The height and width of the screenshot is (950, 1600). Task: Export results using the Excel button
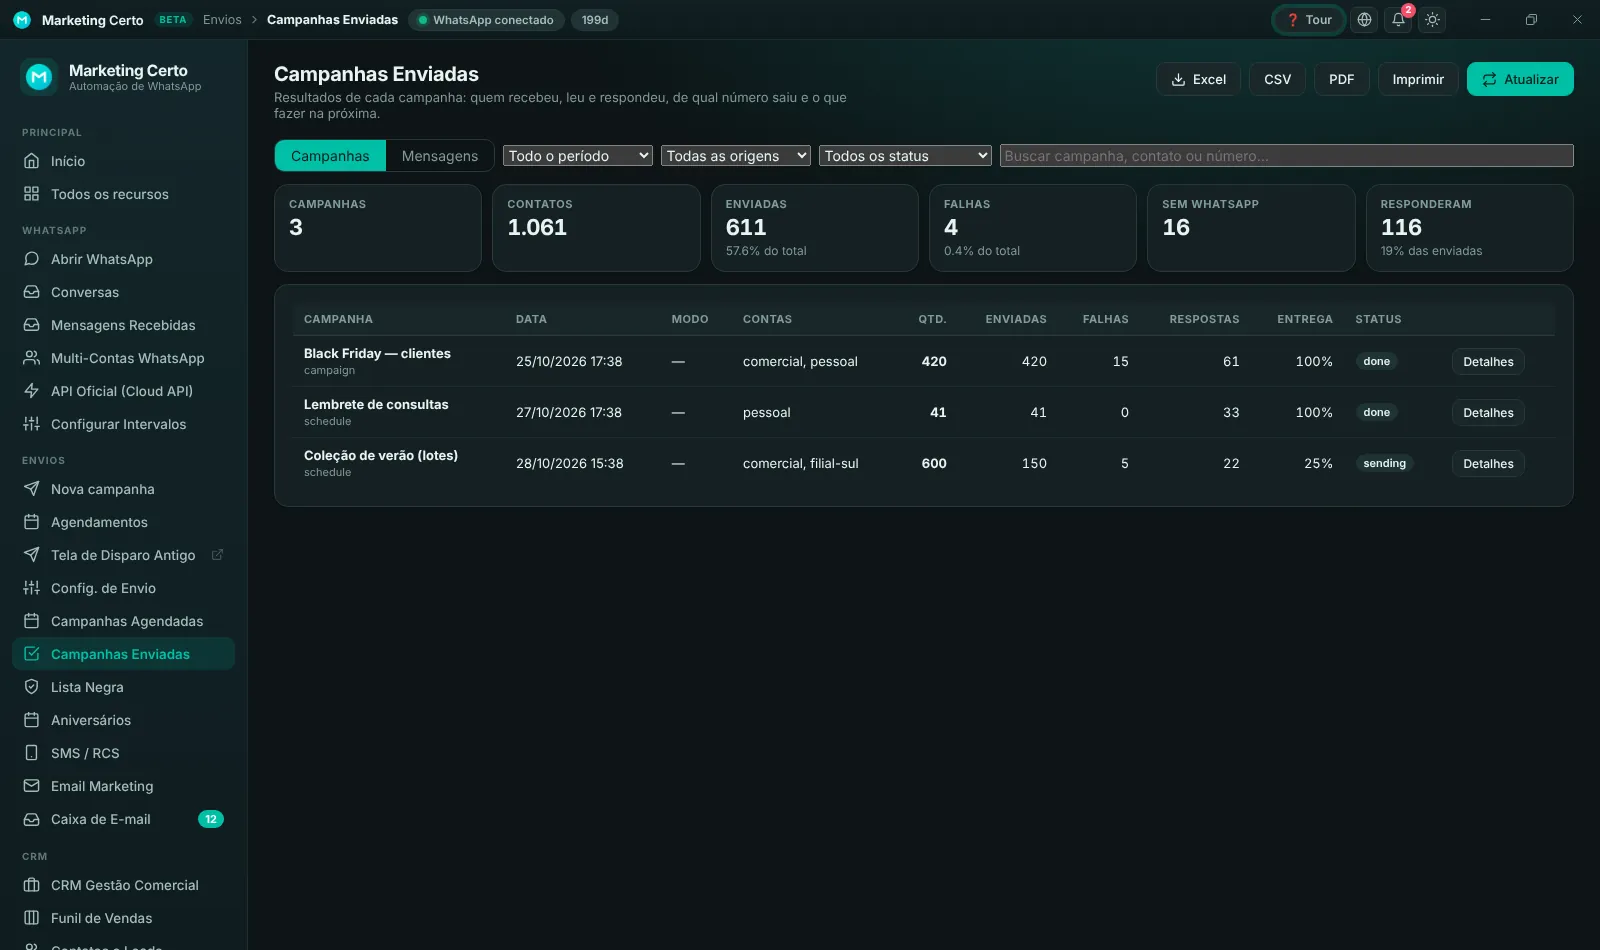(x=1198, y=79)
